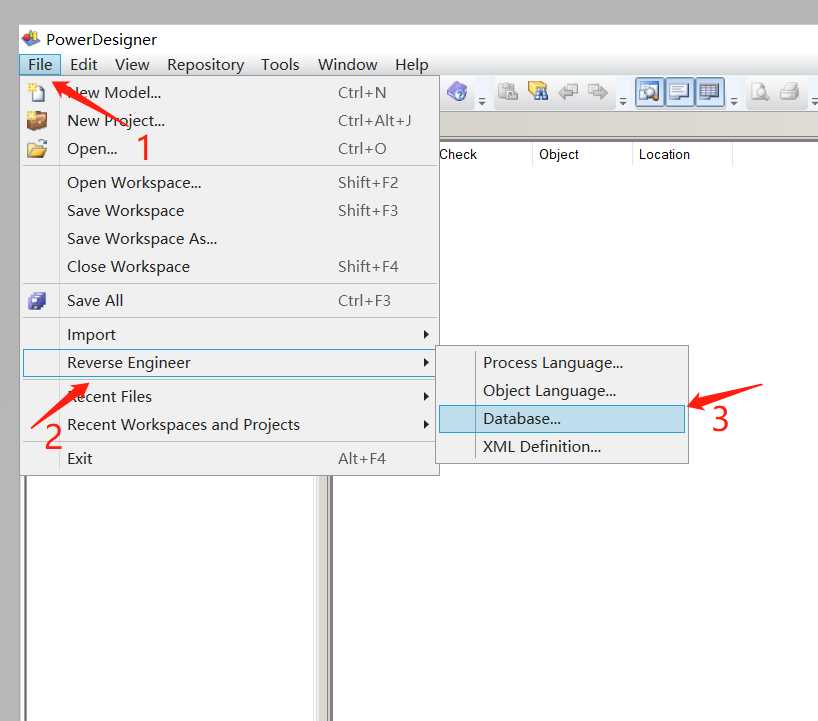The image size is (818, 721).
Task: Choose New Model... from File menu
Action: click(x=230, y=92)
